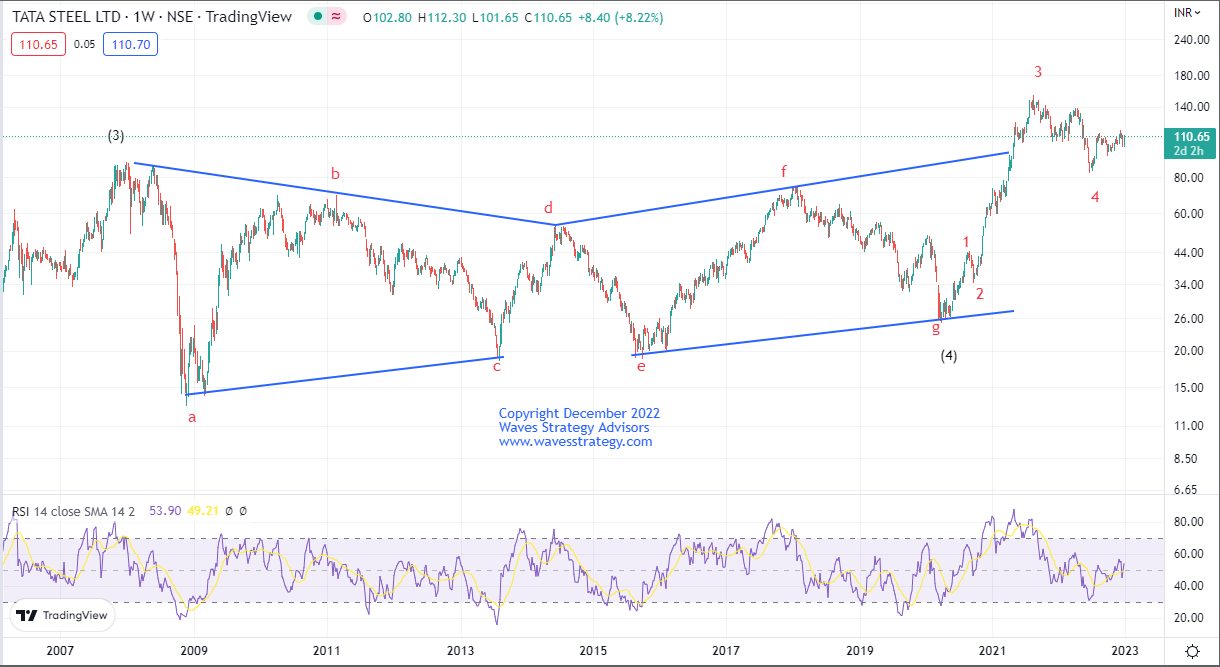Click the RSI value 53.90

(164, 511)
